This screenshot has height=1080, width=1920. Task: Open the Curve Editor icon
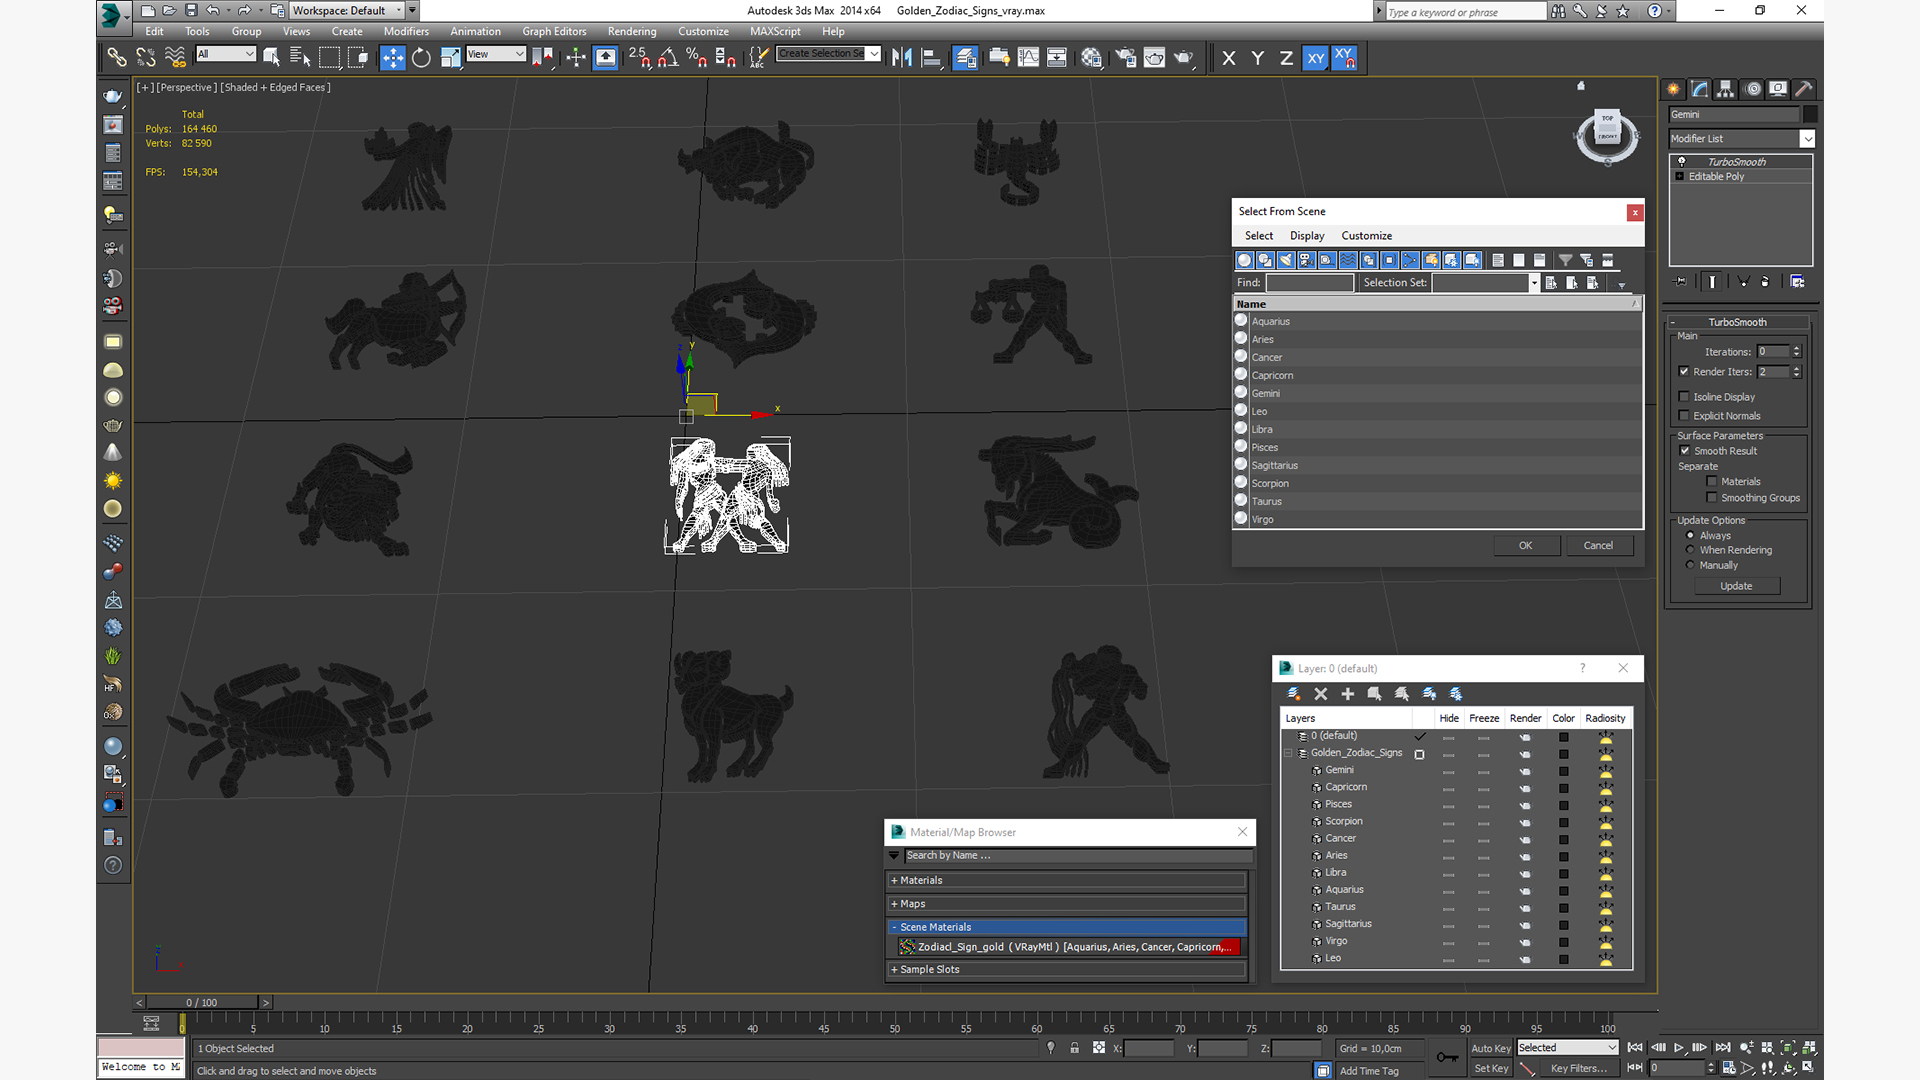[x=1028, y=57]
